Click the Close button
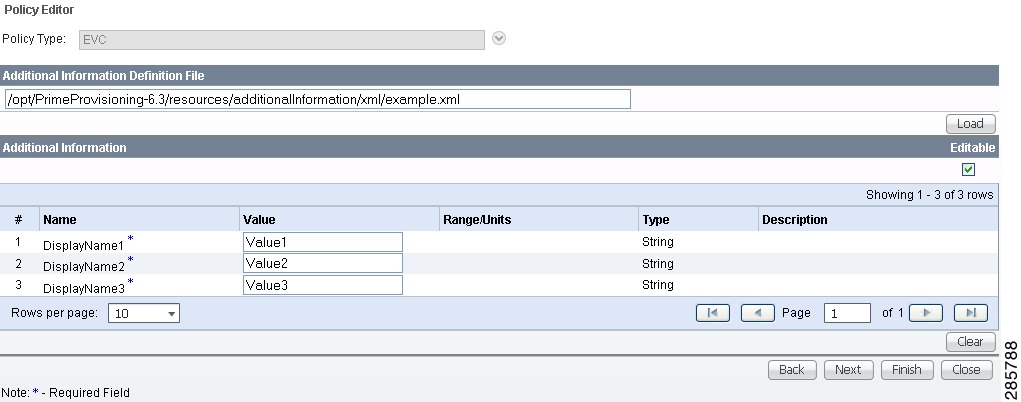1021x402 pixels. click(x=966, y=369)
